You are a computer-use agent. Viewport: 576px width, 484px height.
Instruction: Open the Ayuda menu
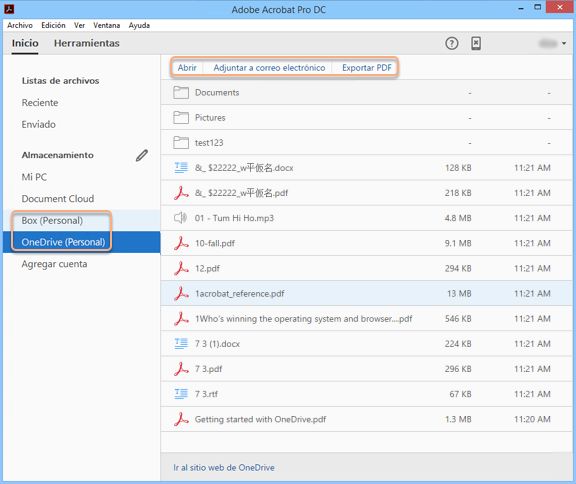[x=139, y=25]
